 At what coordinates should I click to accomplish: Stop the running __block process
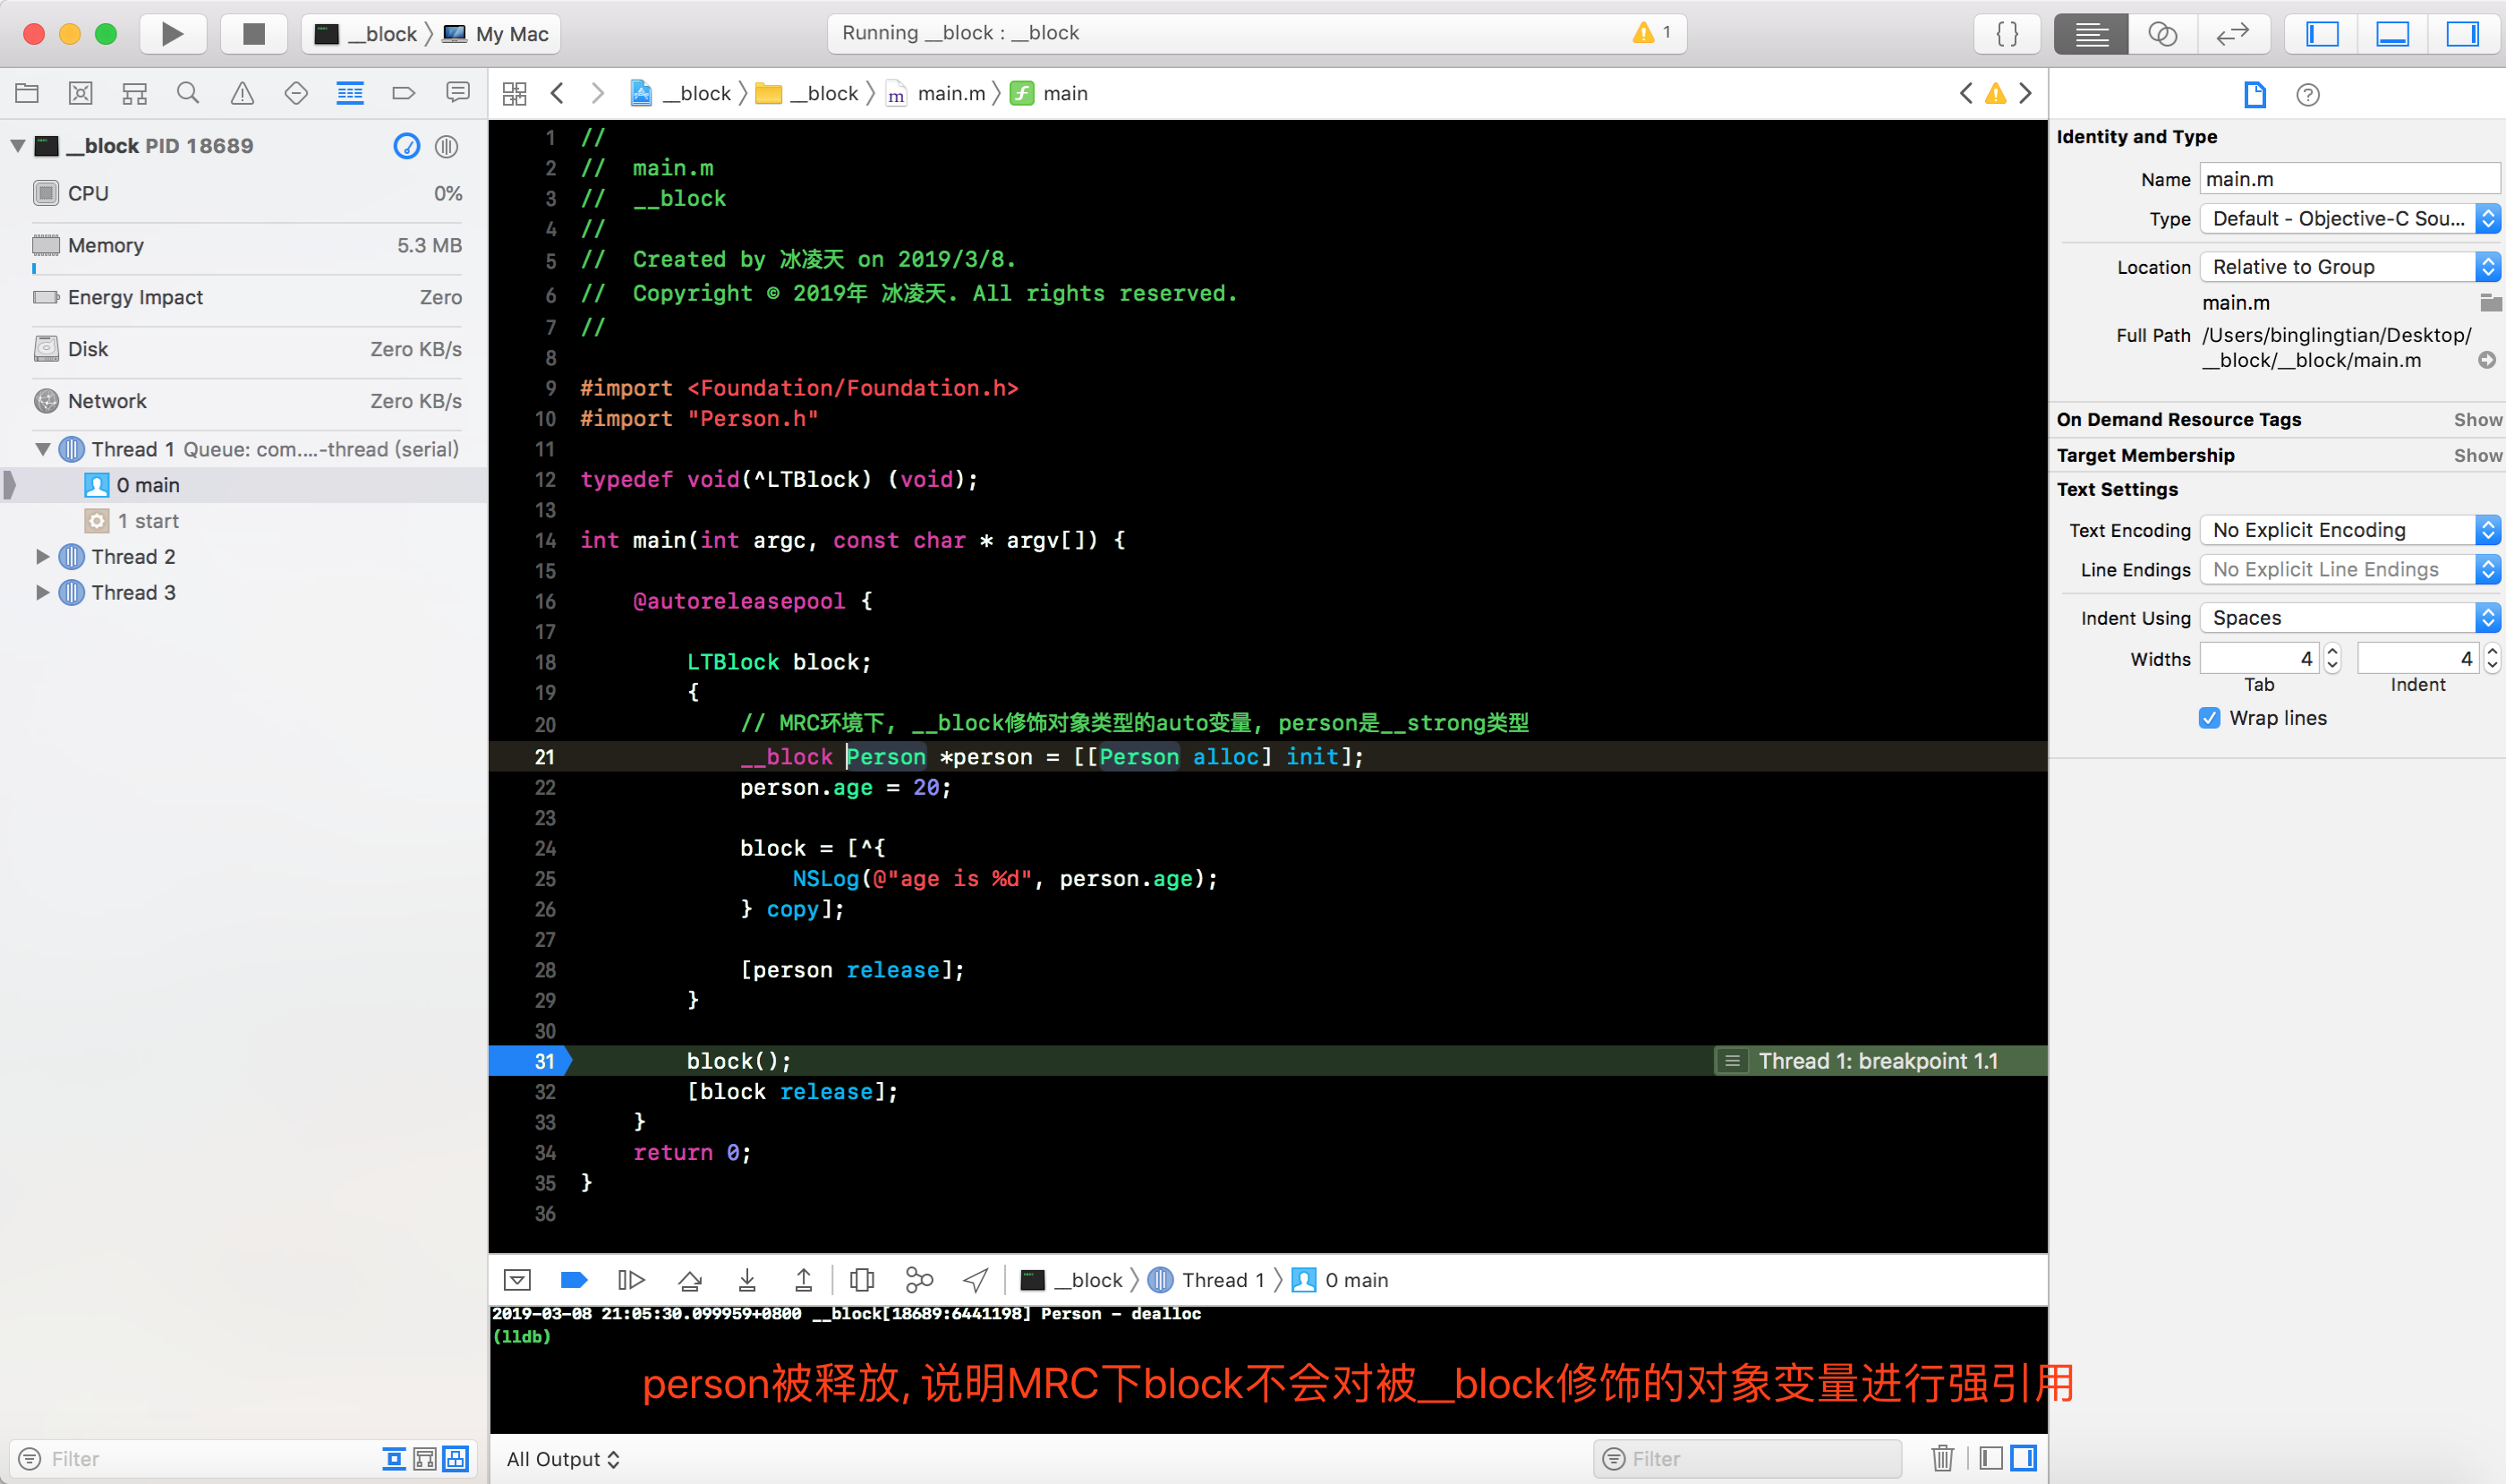tap(253, 34)
